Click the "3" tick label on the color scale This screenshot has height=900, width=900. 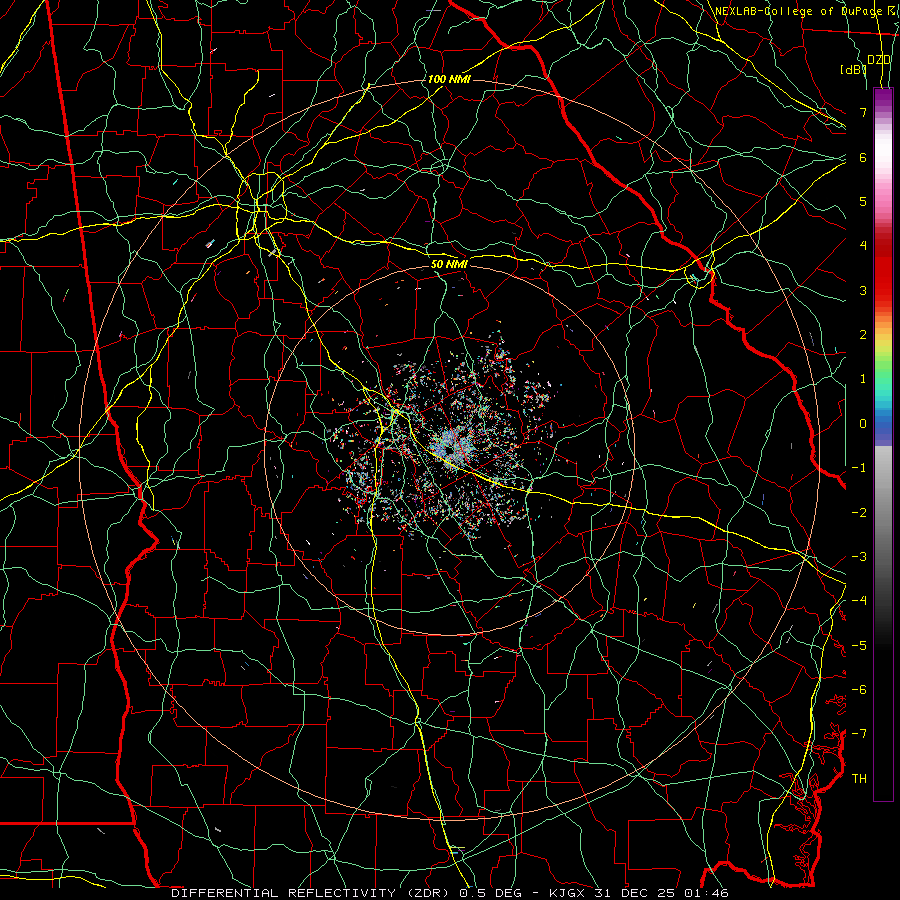coord(863,290)
